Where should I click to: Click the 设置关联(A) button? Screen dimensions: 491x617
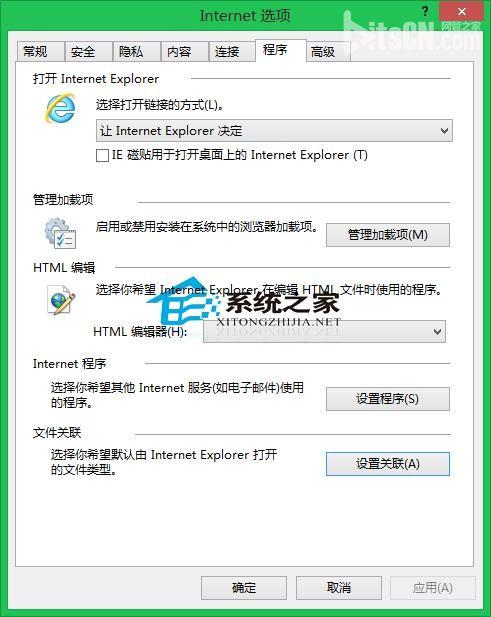tap(388, 464)
